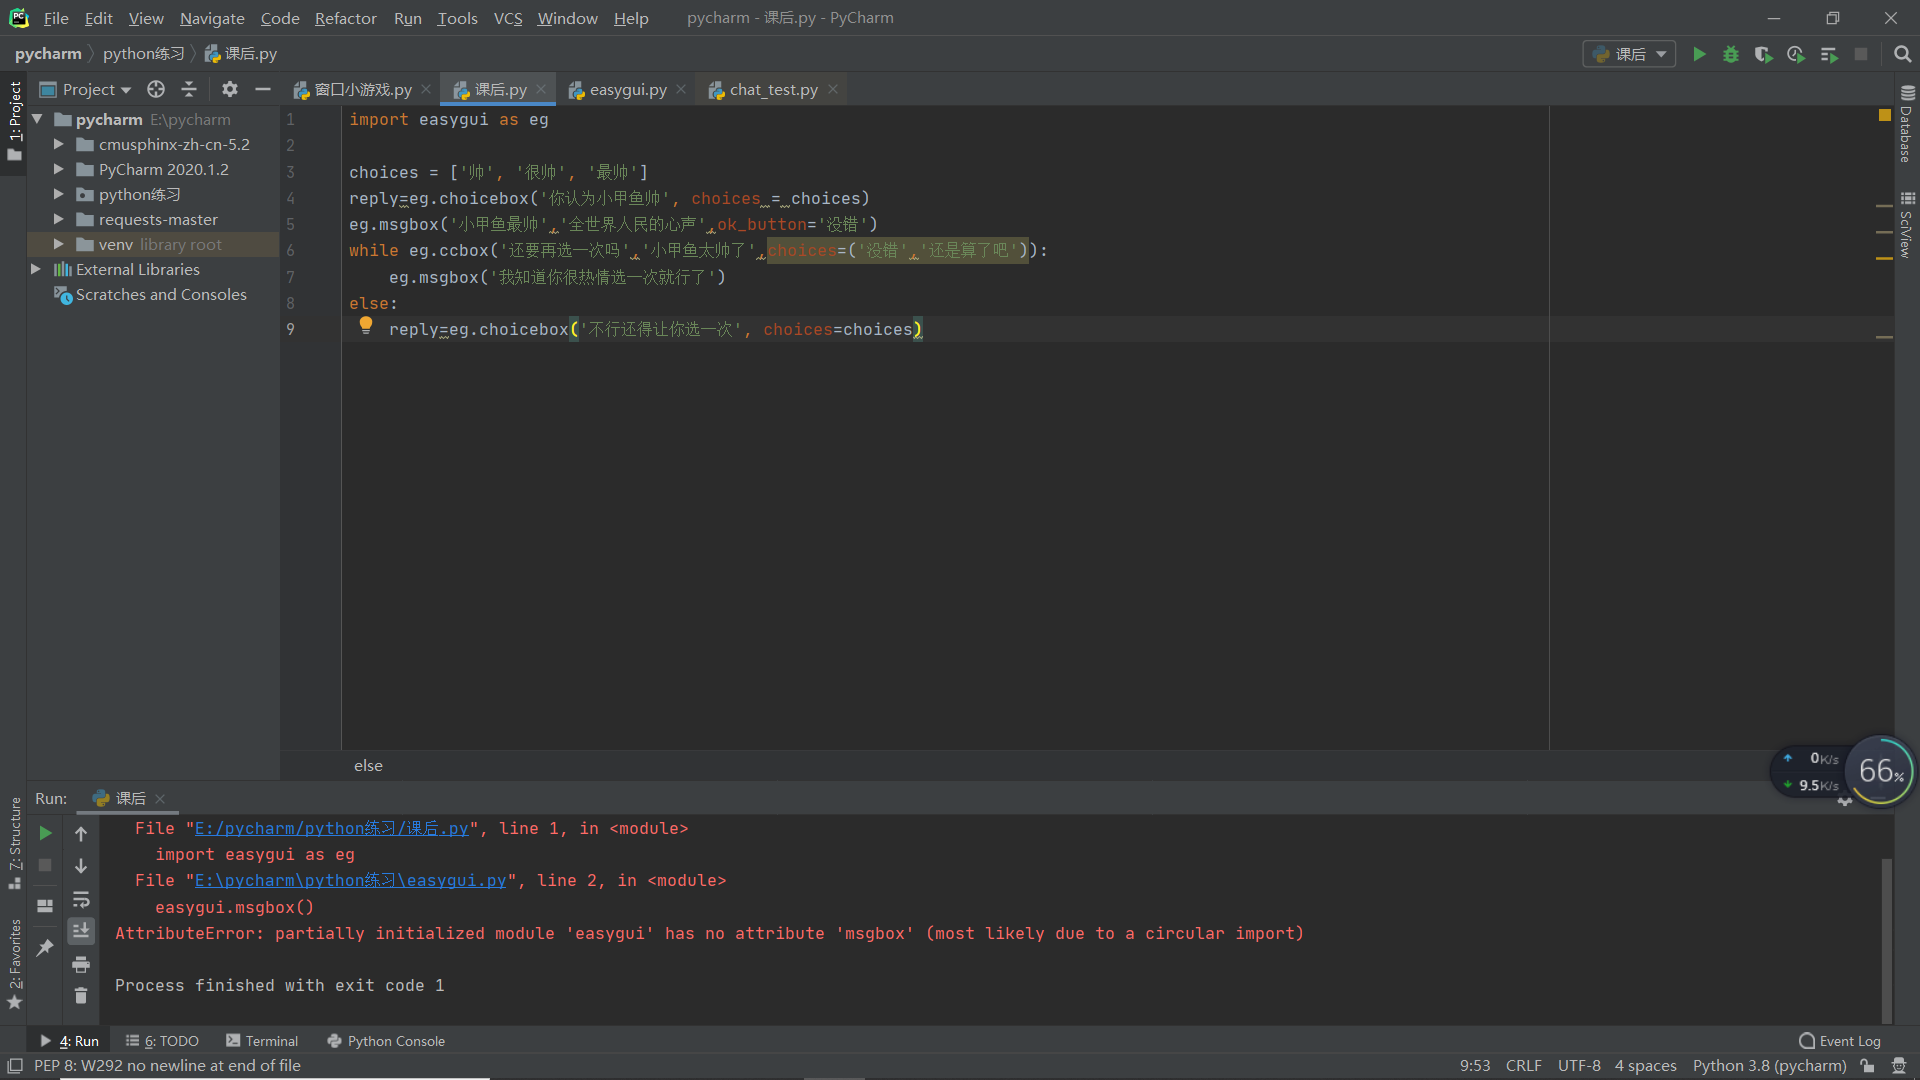Expand the PyCharm 2020.1.2 folder
Screen dimensions: 1920x1080
click(58, 169)
